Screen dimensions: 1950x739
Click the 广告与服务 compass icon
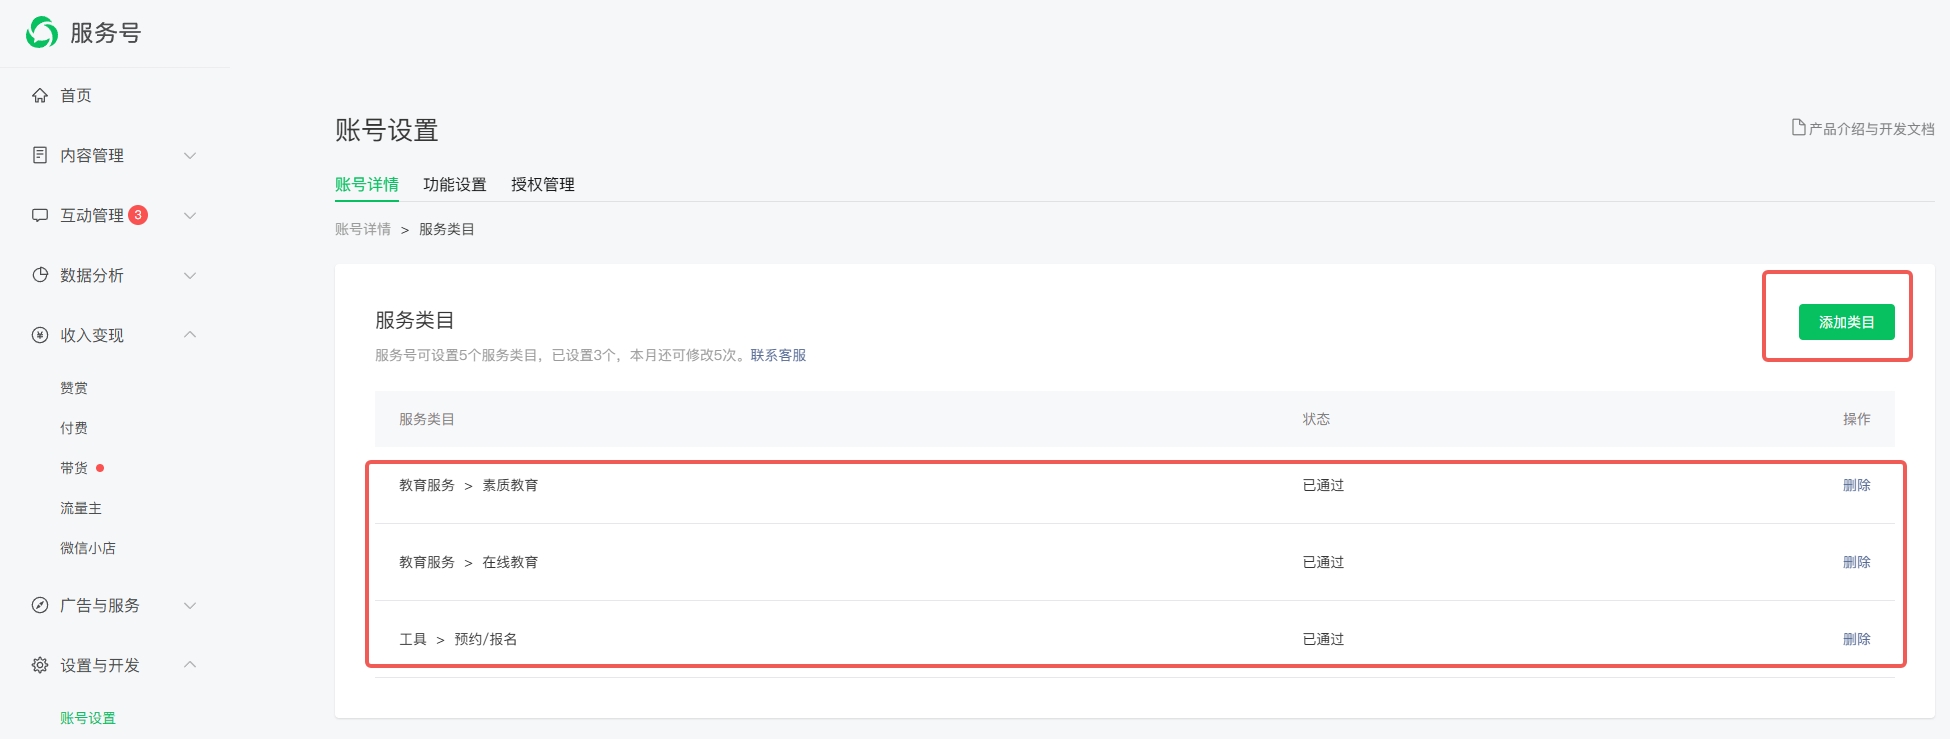click(40, 605)
